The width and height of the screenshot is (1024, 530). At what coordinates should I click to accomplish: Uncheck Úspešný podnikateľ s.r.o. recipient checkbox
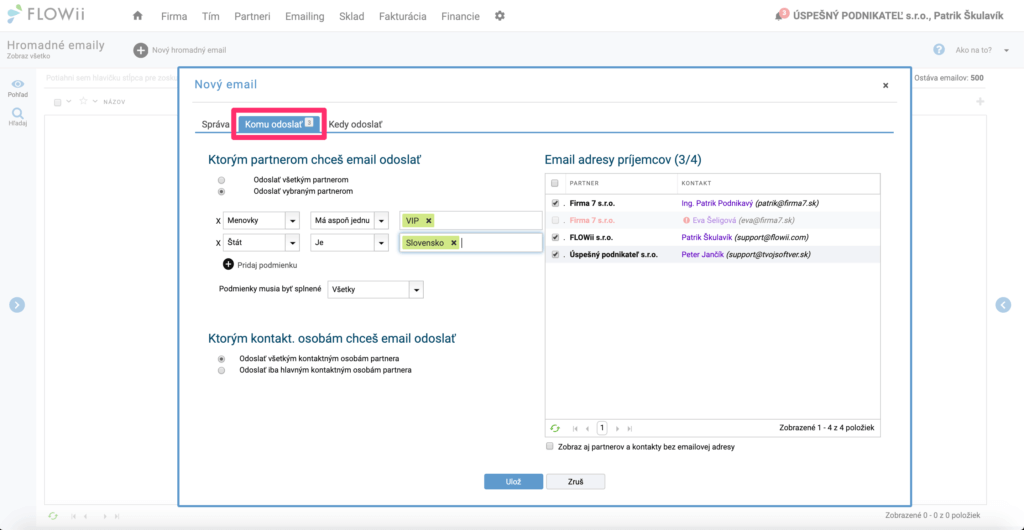[555, 254]
